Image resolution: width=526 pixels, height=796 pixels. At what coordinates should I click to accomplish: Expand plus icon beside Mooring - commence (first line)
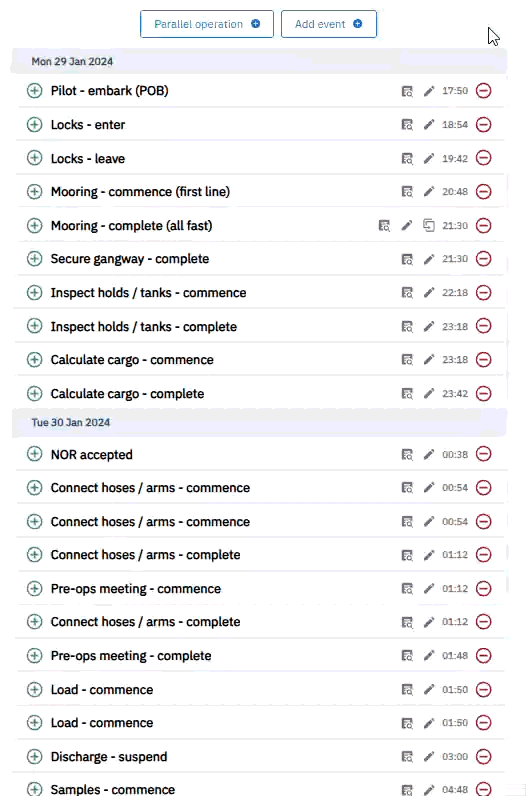point(35,192)
